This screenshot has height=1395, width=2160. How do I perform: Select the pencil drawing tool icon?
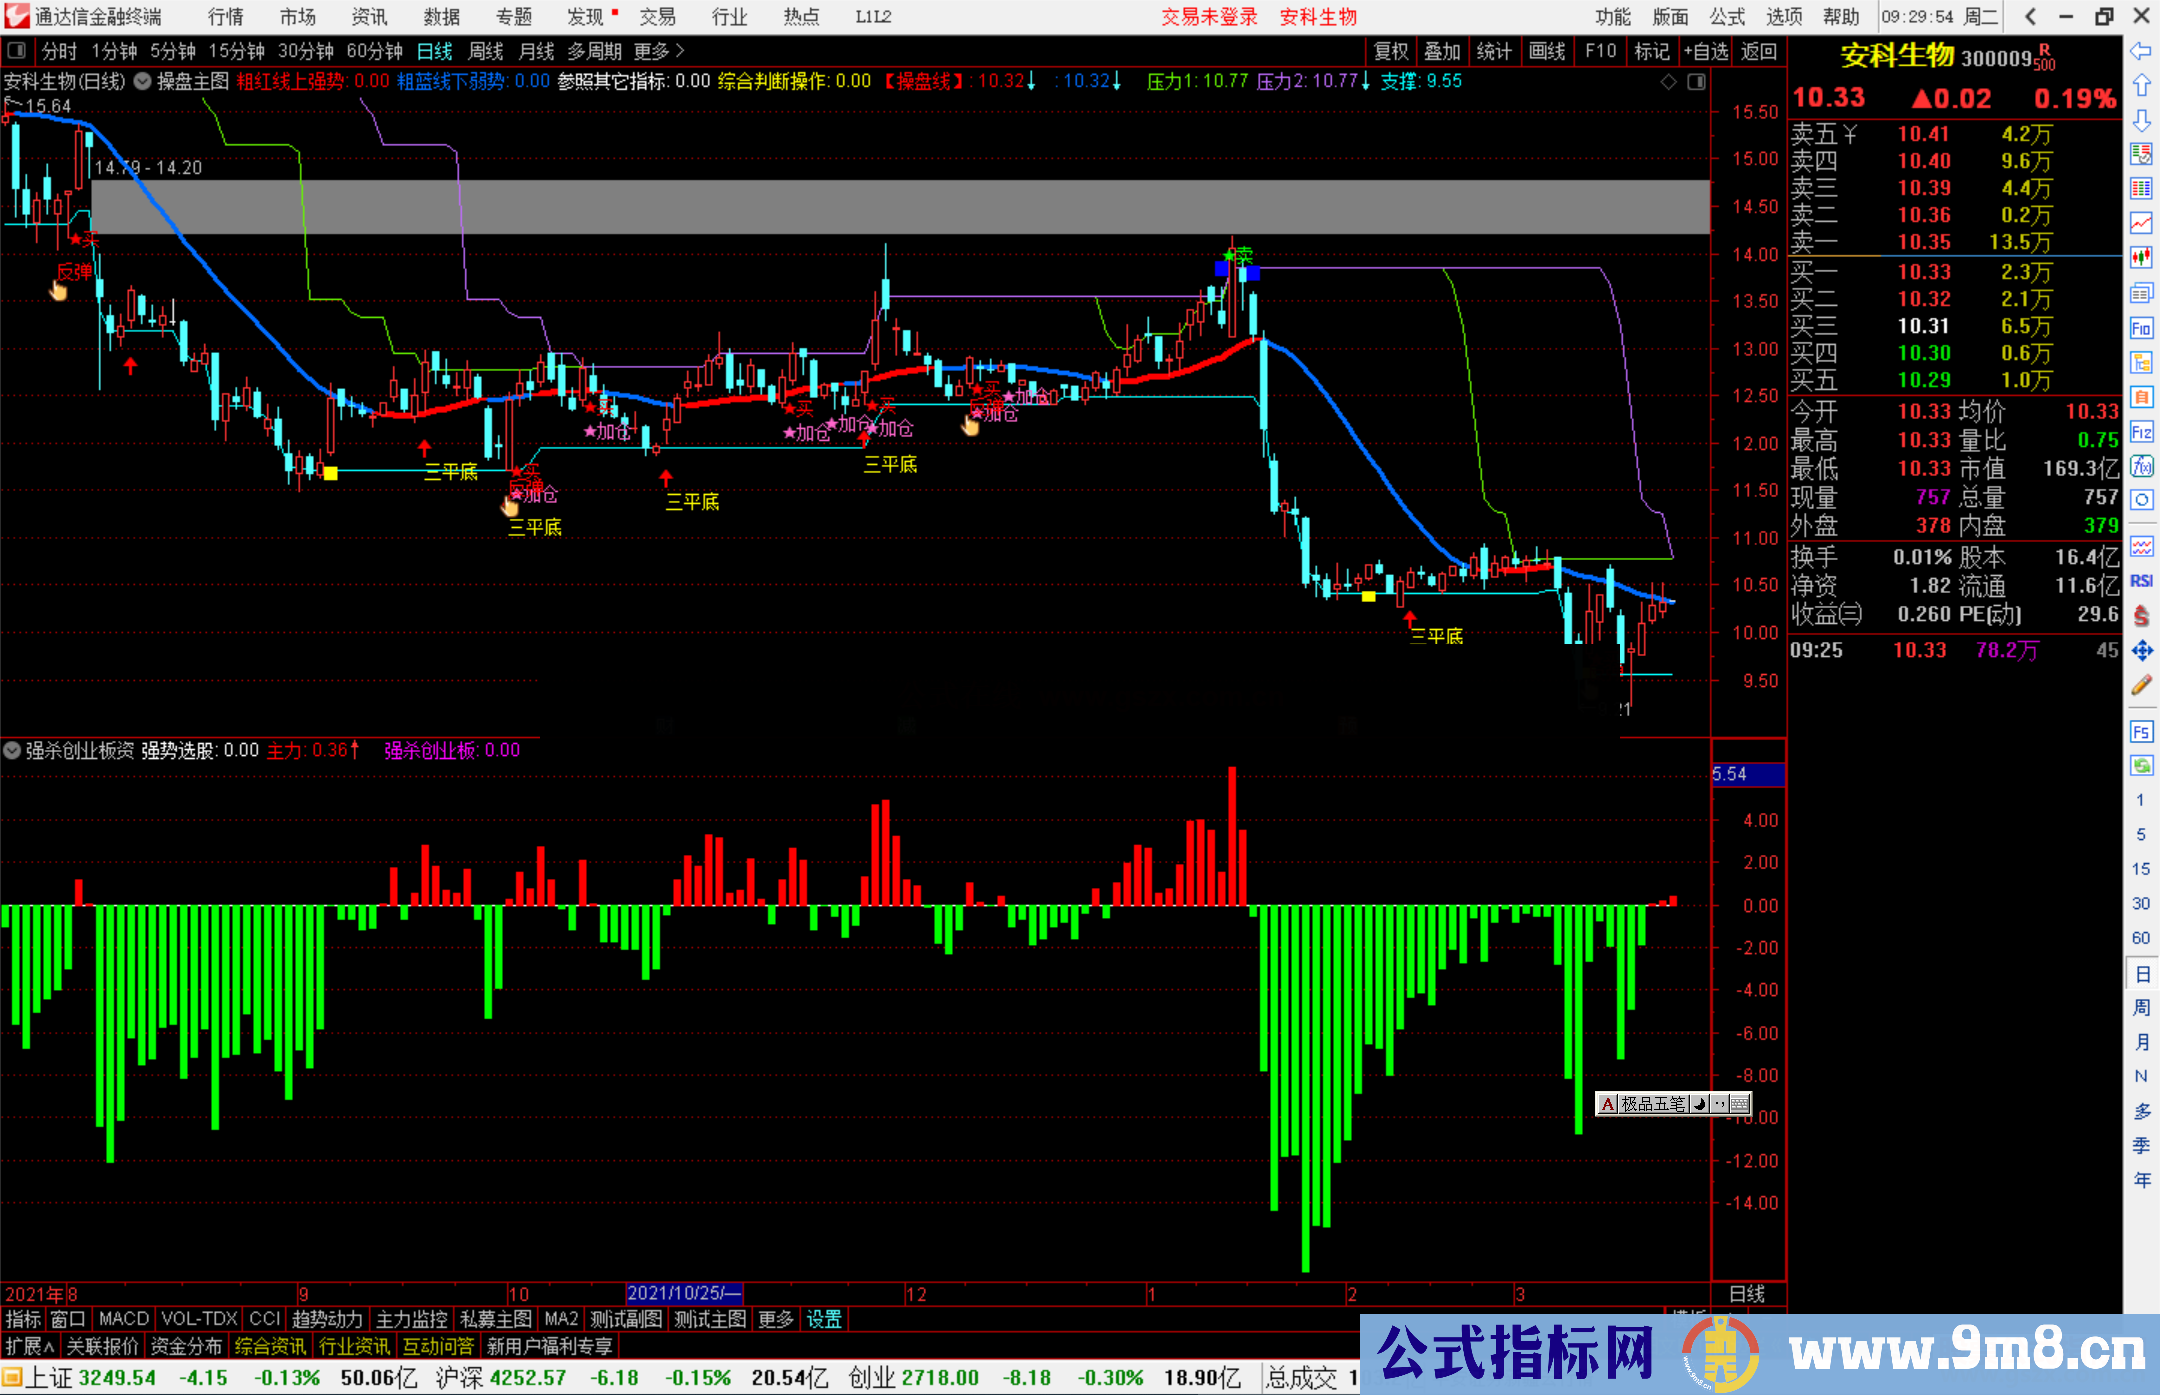[2141, 686]
